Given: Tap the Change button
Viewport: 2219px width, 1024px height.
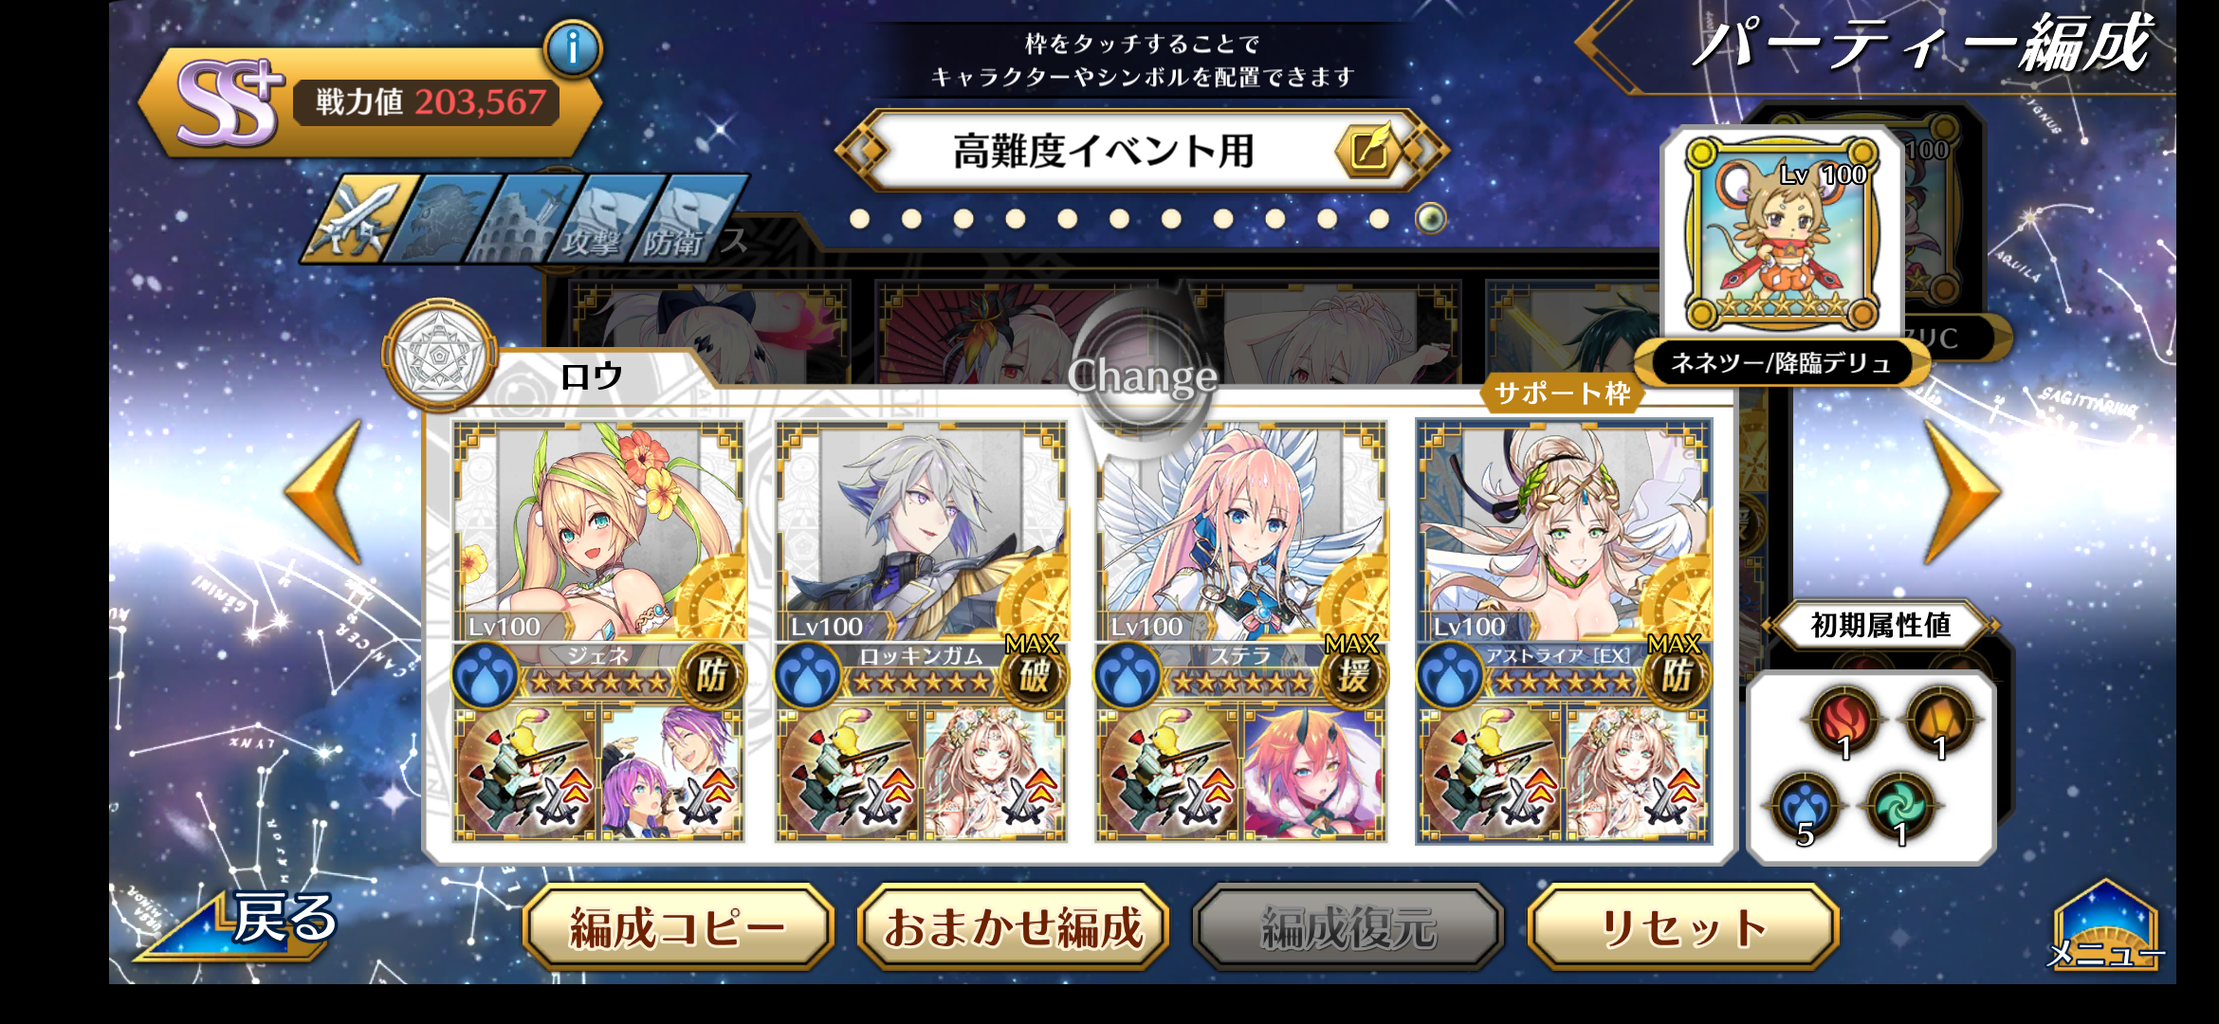Looking at the screenshot, I should (1142, 377).
